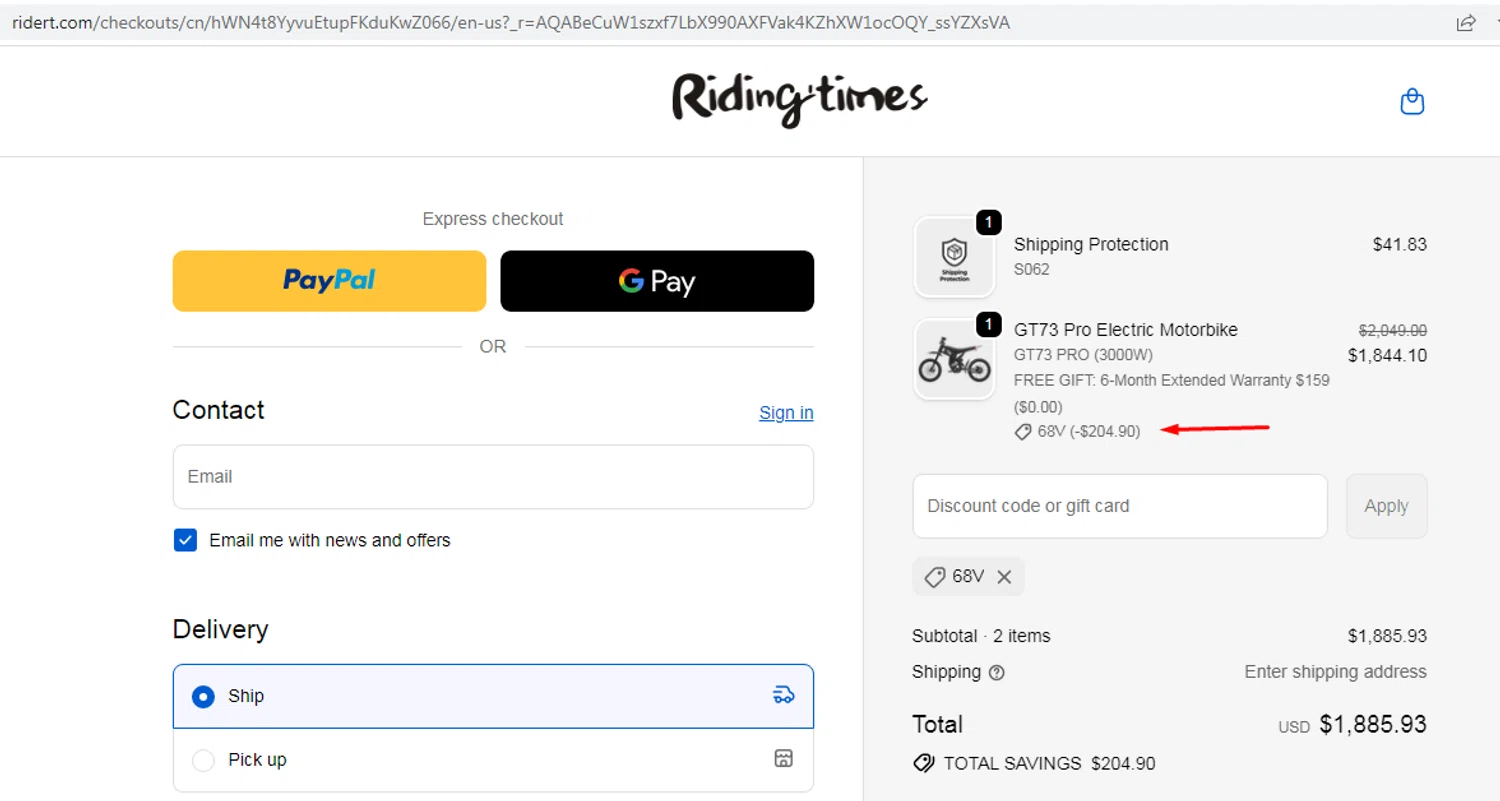Image resolution: width=1500 pixels, height=801 pixels.
Task: Click the GT73 PRO (3000W) variant text
Action: pos(1083,355)
